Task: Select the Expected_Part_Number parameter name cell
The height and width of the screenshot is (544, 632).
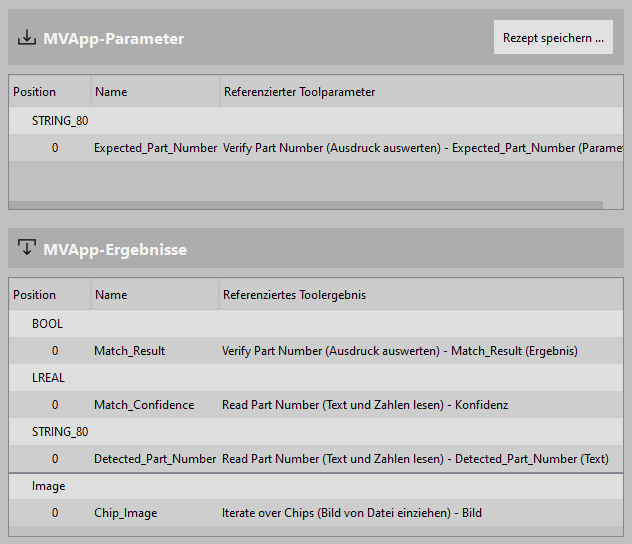Action: tap(155, 148)
